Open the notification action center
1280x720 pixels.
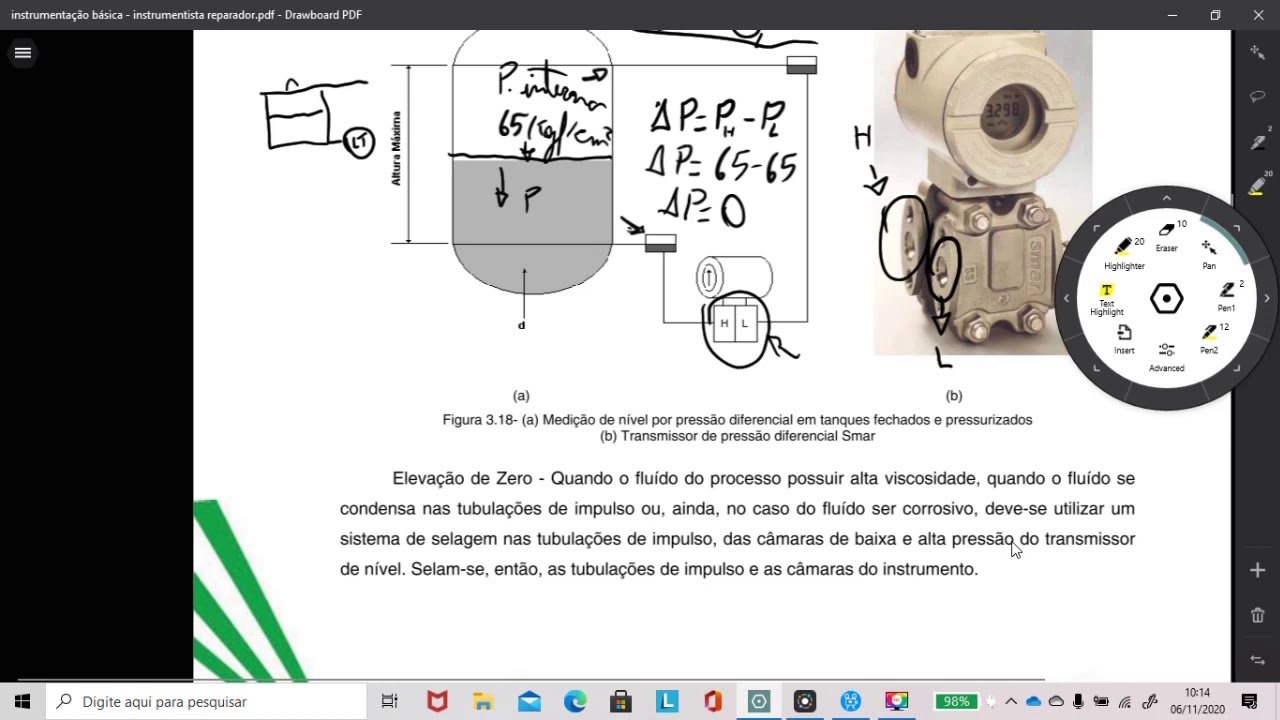tap(1249, 701)
